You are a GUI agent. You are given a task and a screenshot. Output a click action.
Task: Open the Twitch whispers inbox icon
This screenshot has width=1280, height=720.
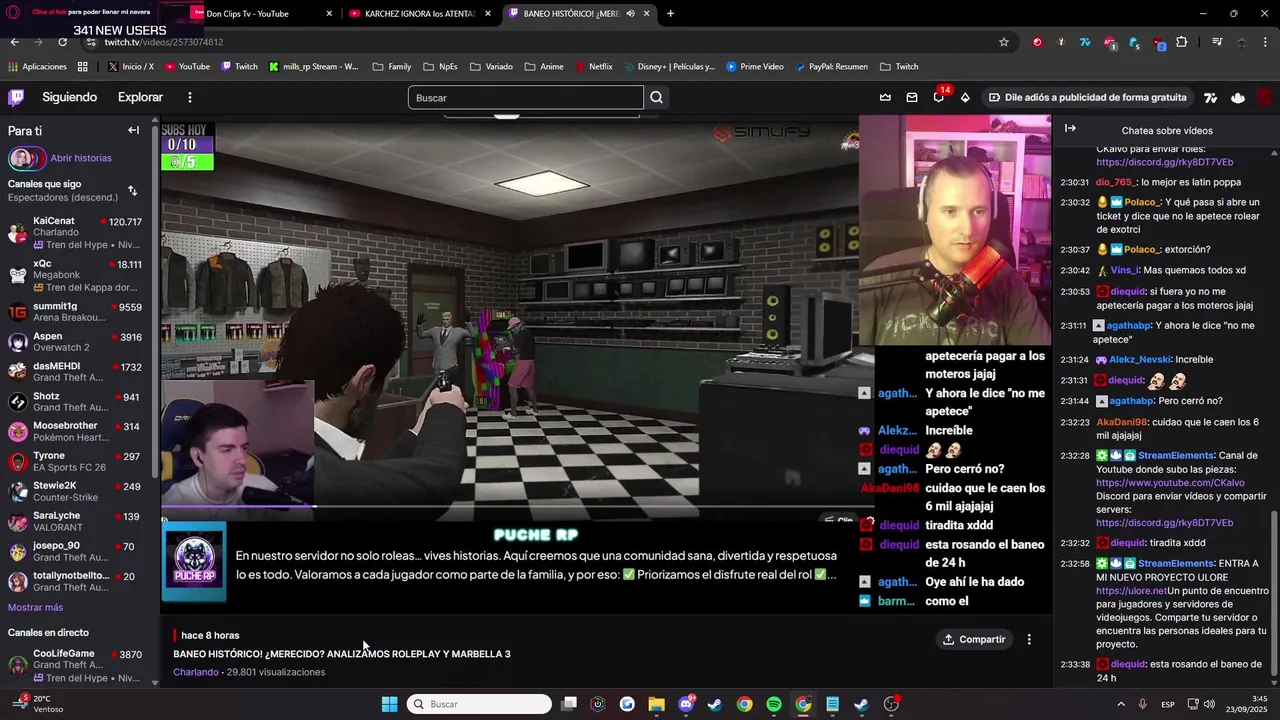912,97
